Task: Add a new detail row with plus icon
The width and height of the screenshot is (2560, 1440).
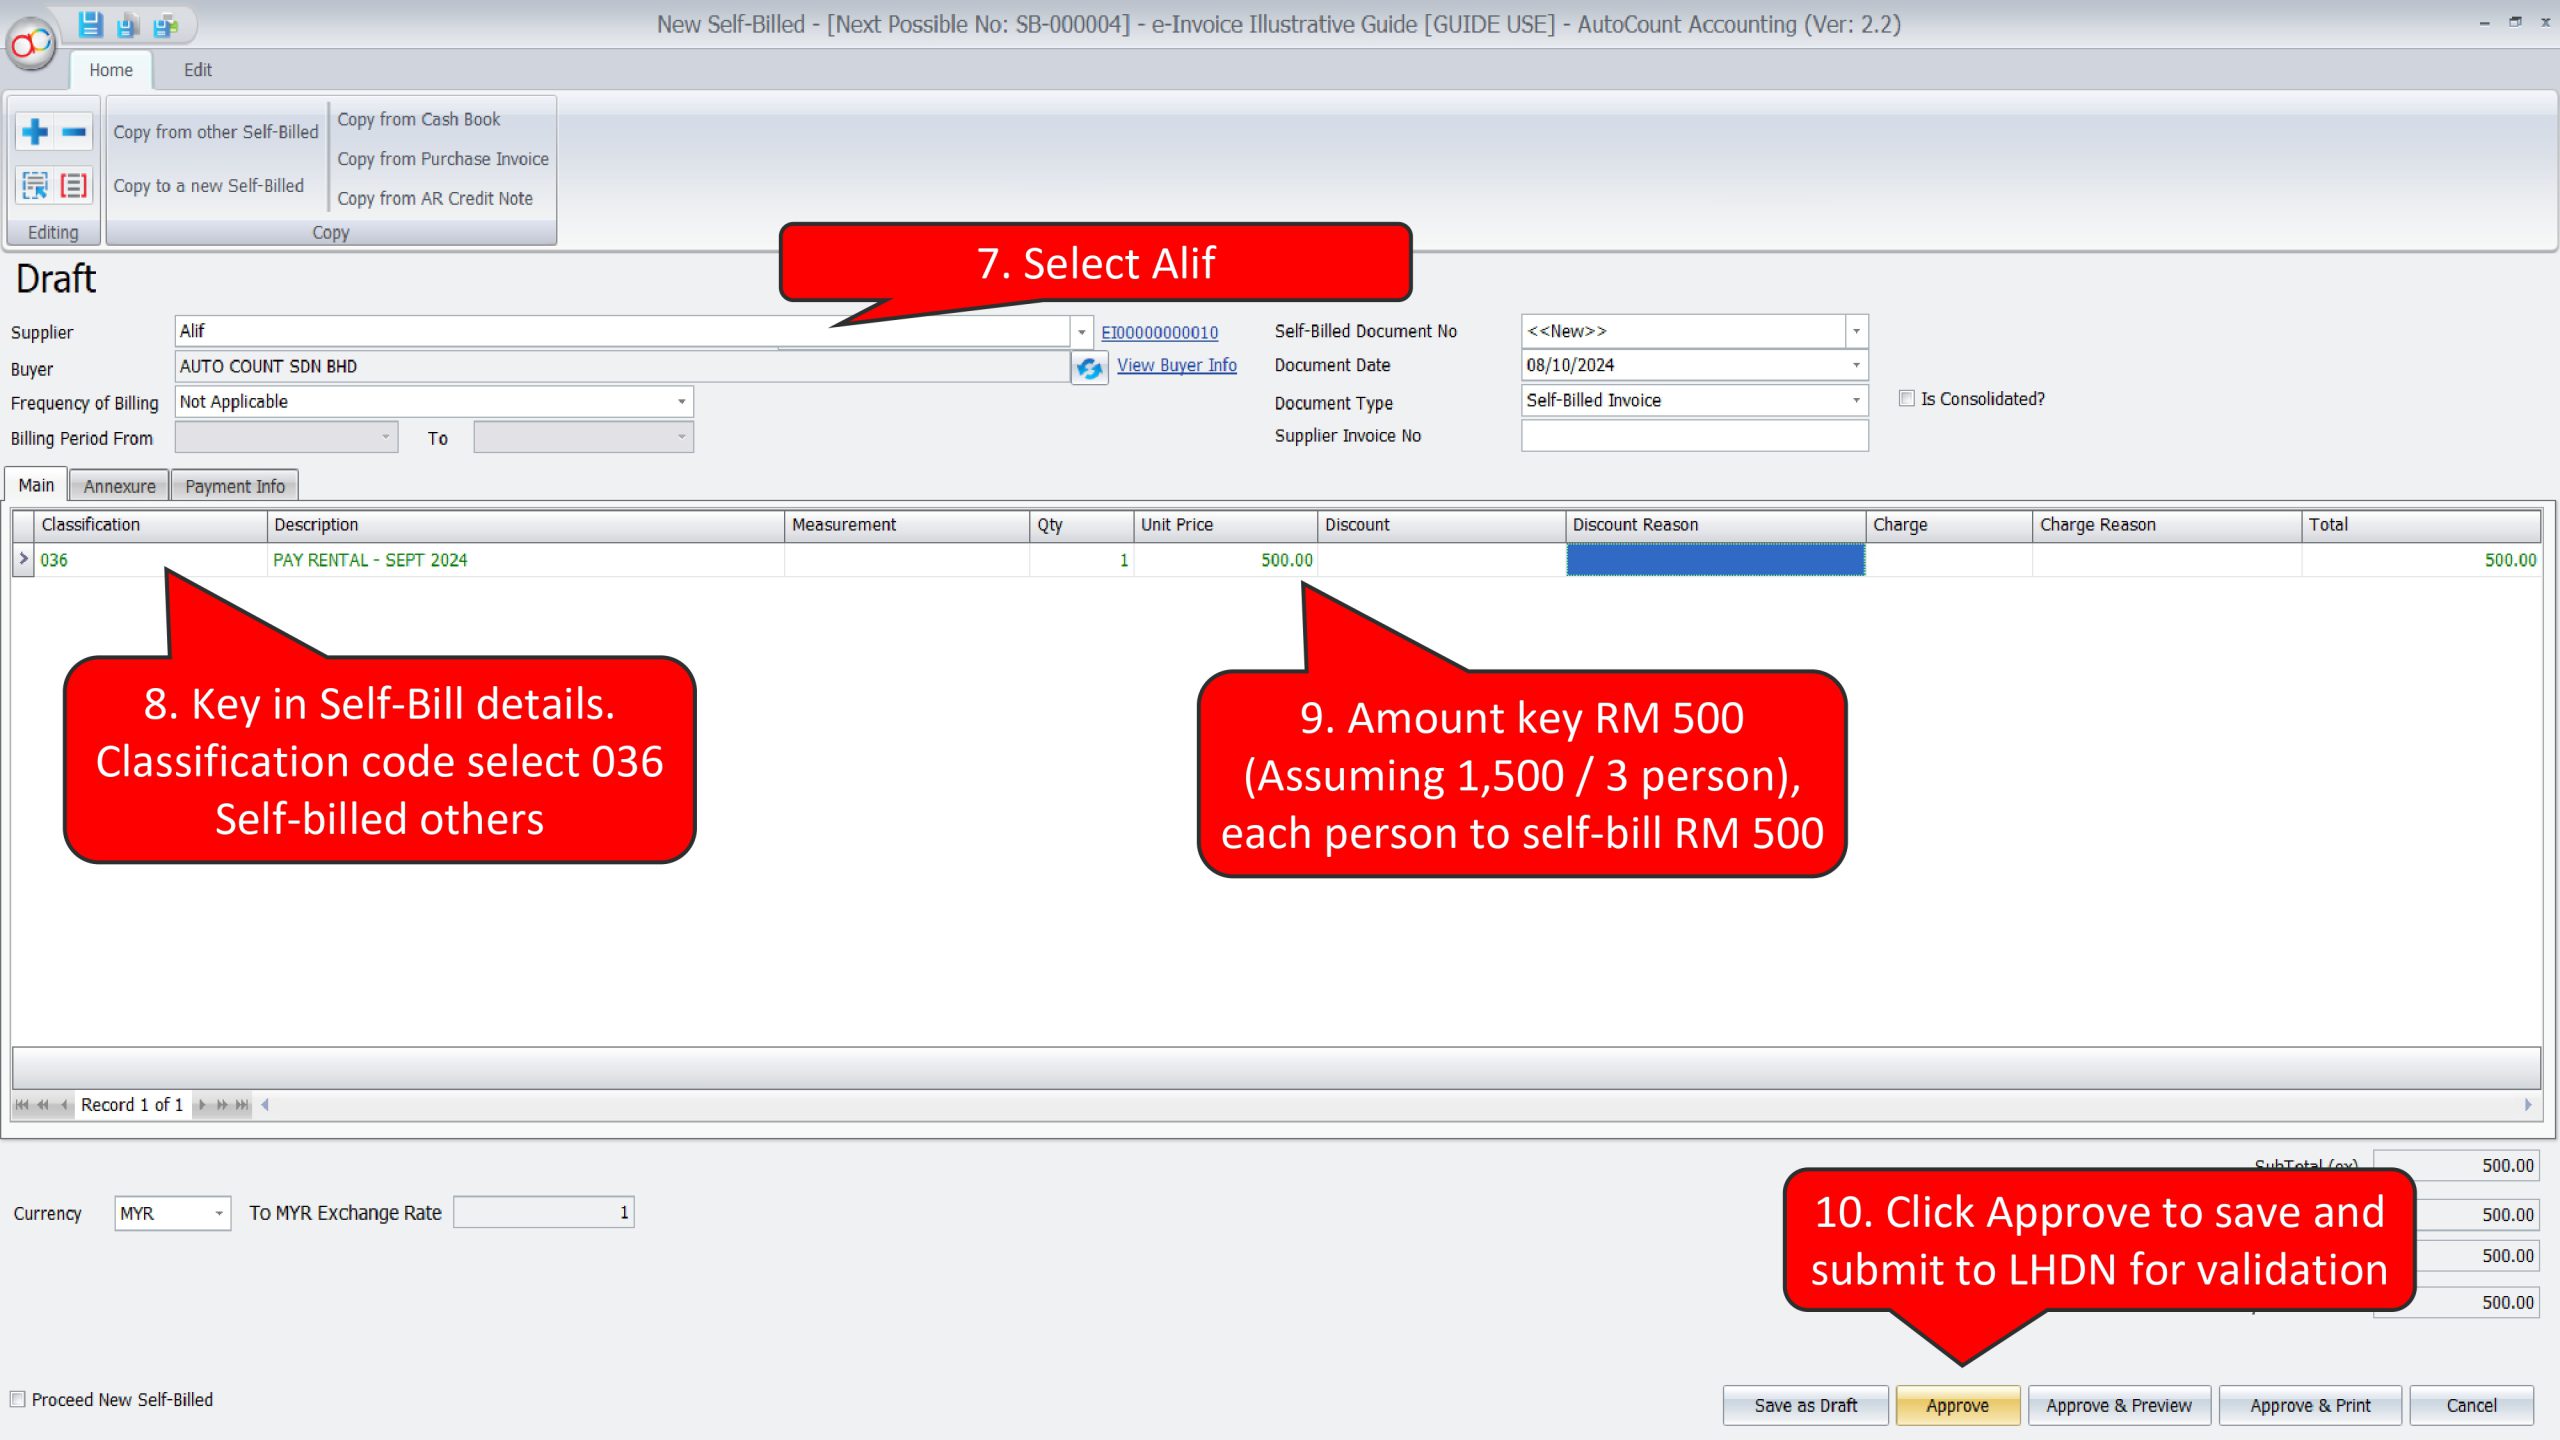Action: pyautogui.click(x=35, y=131)
